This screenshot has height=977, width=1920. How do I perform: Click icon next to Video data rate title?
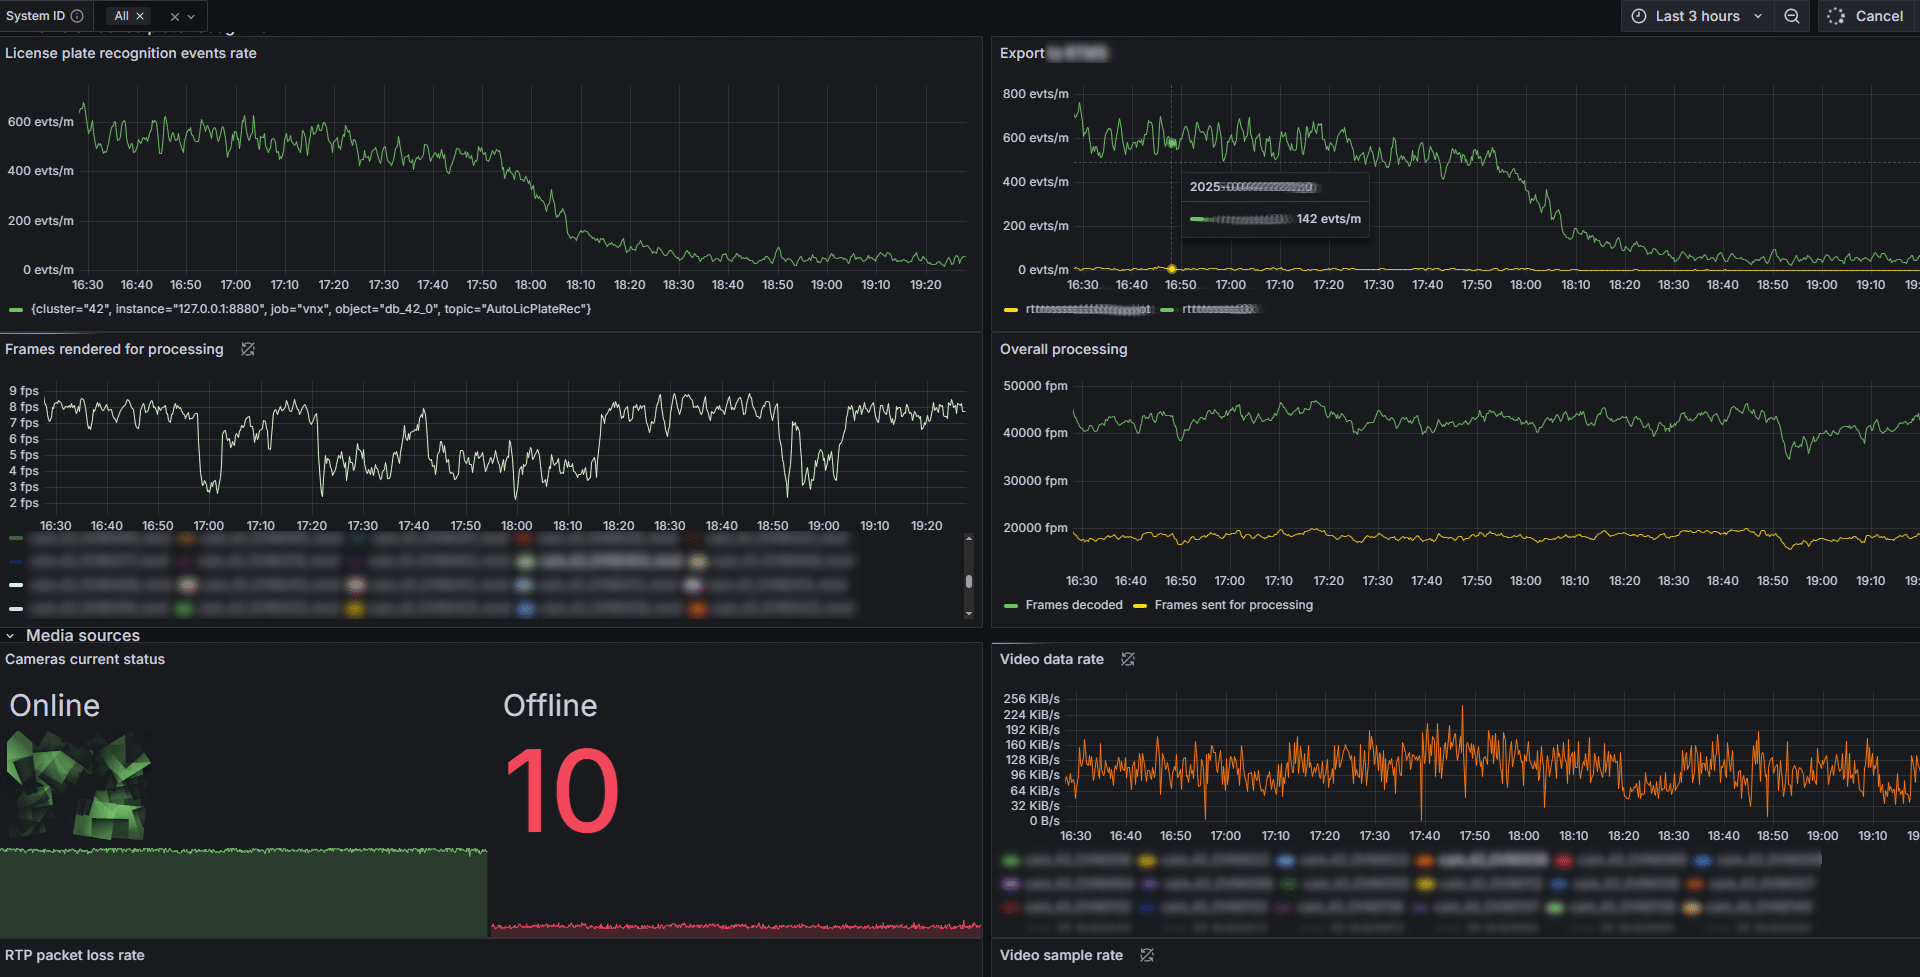coord(1128,659)
